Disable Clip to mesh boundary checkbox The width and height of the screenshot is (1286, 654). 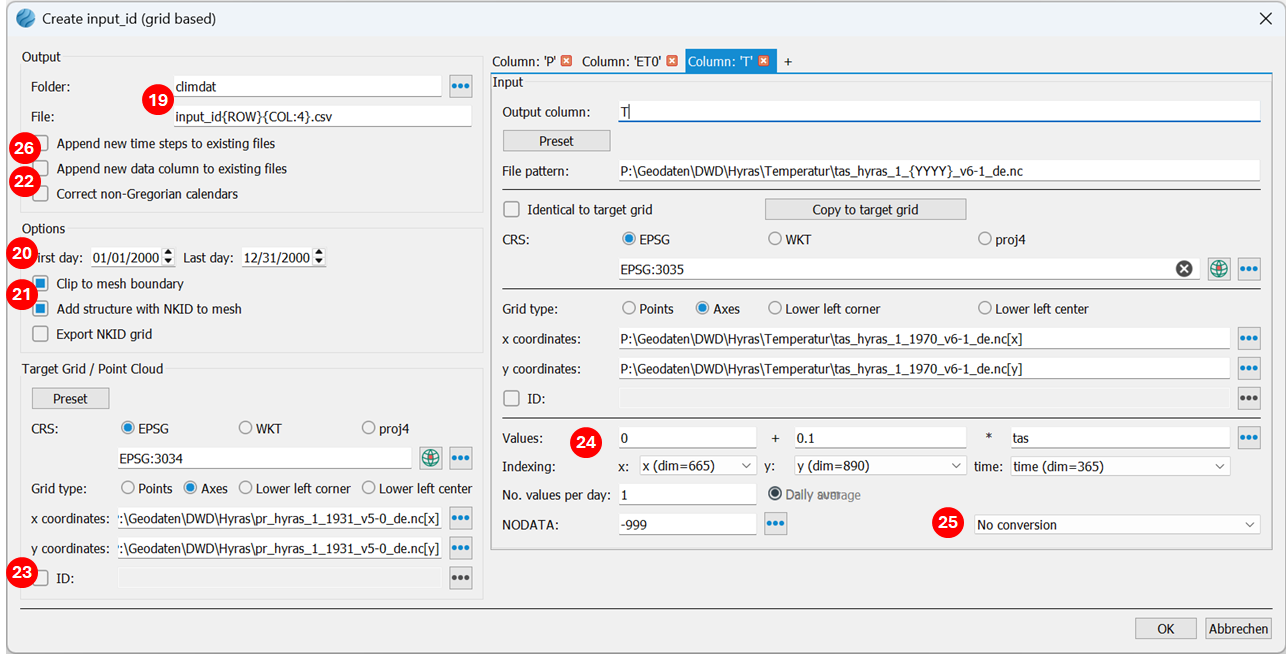coord(41,284)
